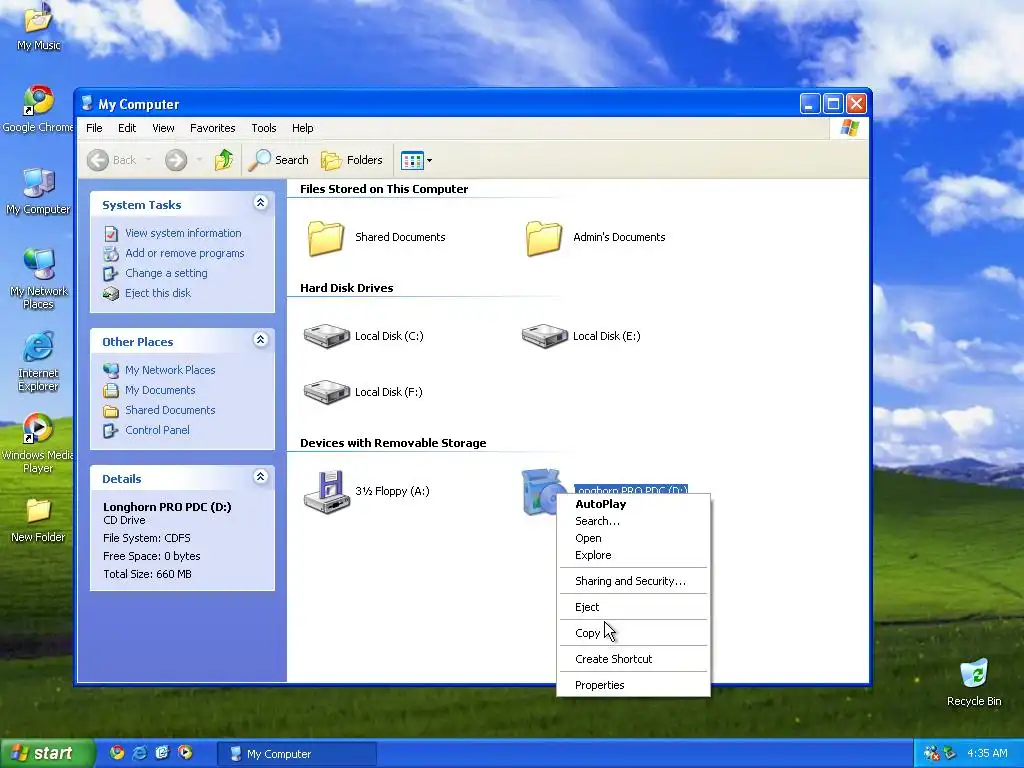This screenshot has height=768, width=1024.
Task: Collapse the Details panel
Action: (x=261, y=477)
